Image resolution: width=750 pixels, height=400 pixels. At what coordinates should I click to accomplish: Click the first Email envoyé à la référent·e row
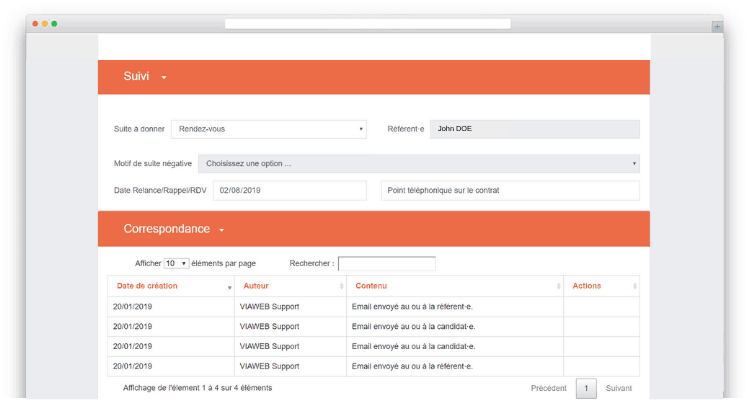coord(374,307)
